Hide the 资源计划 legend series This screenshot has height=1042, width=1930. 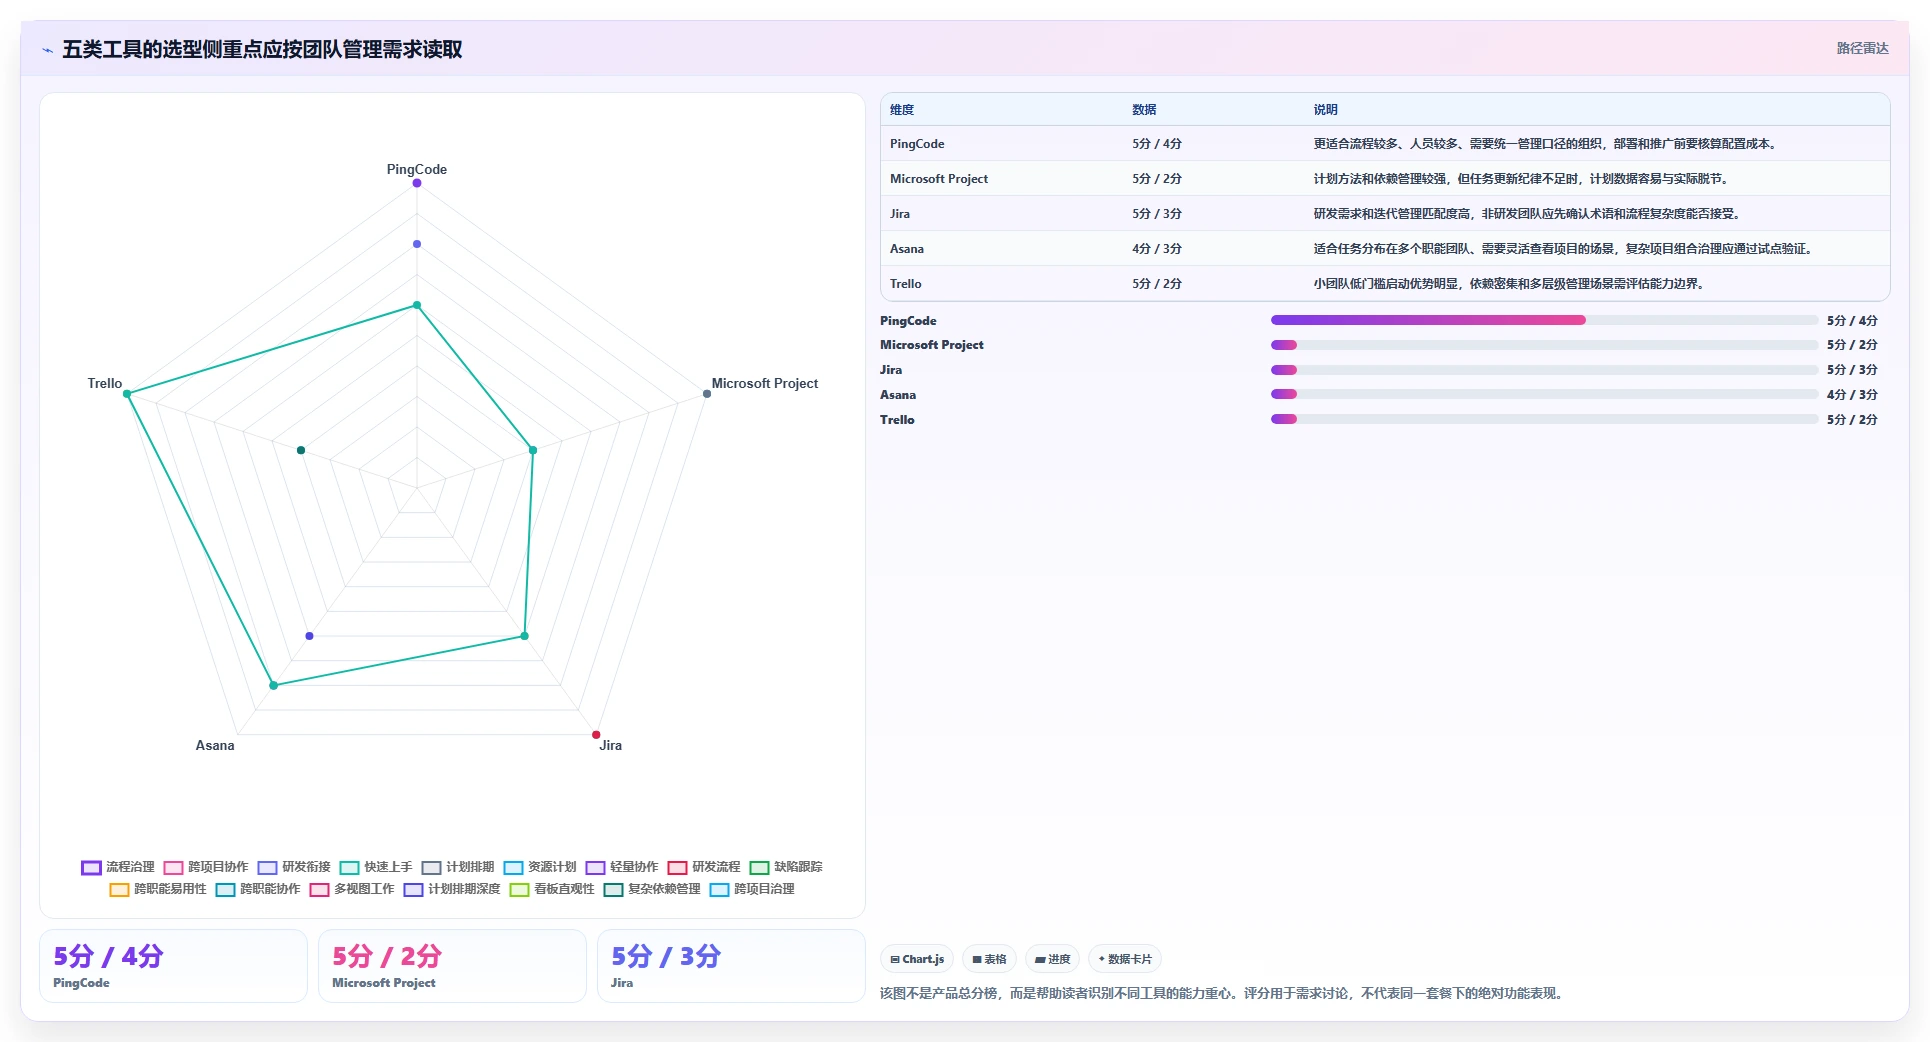[540, 867]
